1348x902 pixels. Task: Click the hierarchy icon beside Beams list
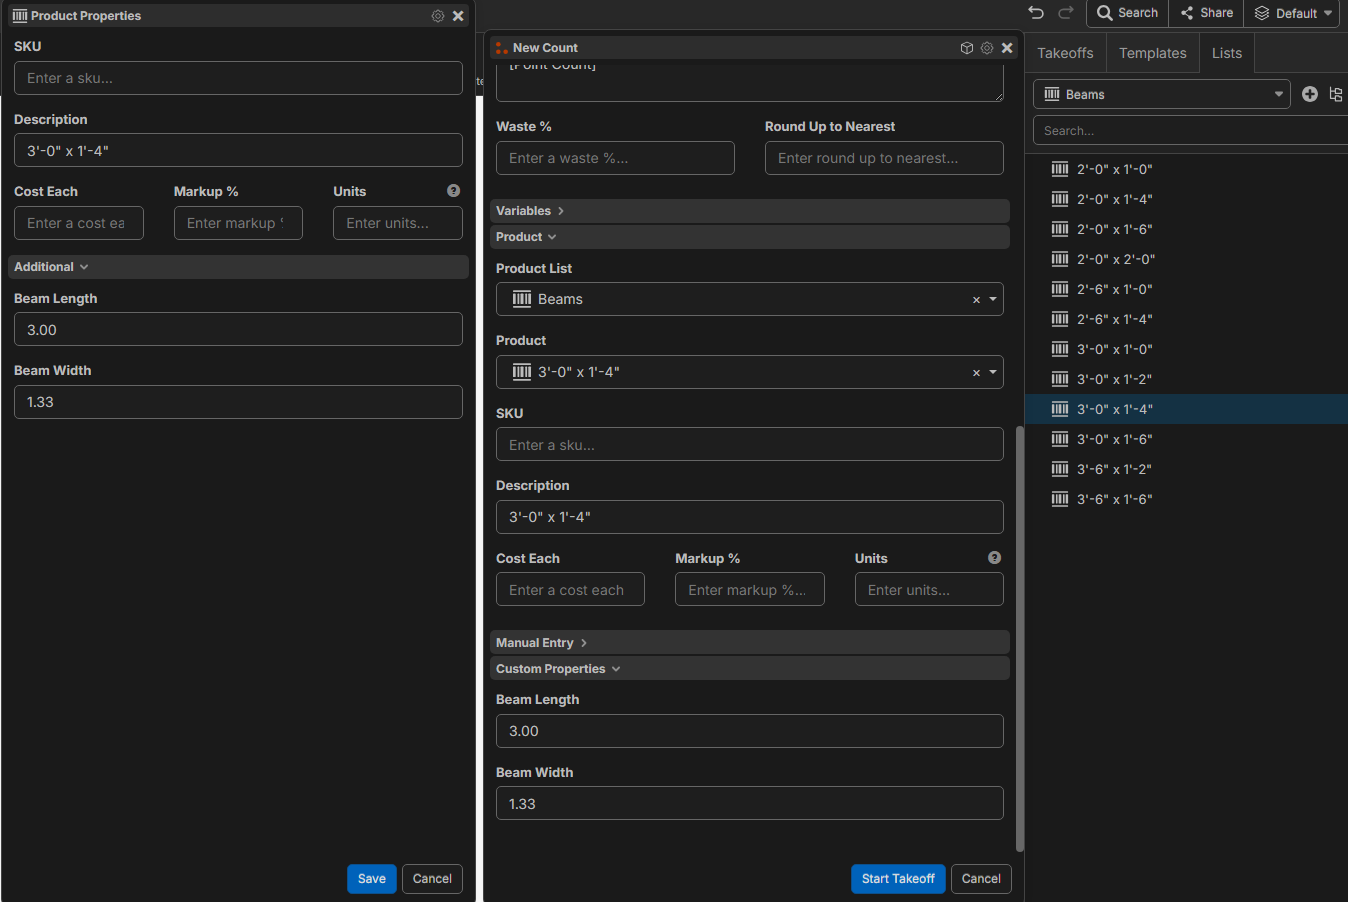tap(1336, 94)
